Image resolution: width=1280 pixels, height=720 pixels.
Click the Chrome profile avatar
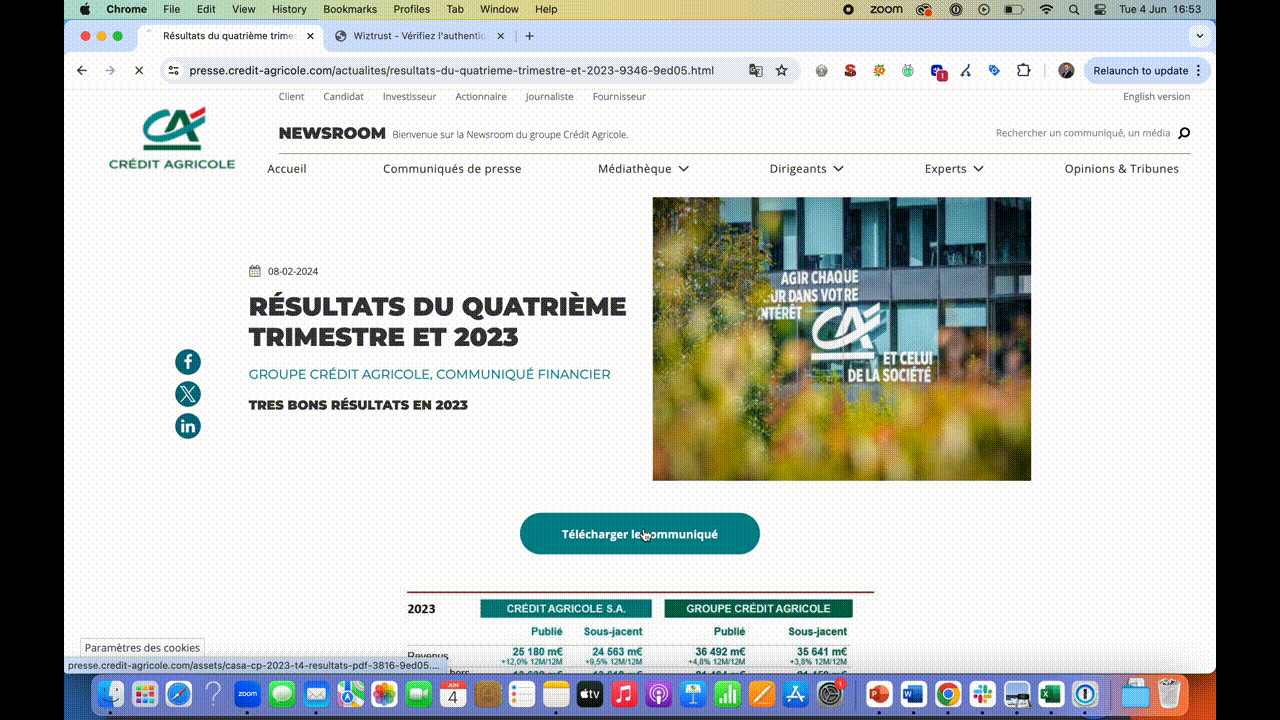coord(1066,70)
